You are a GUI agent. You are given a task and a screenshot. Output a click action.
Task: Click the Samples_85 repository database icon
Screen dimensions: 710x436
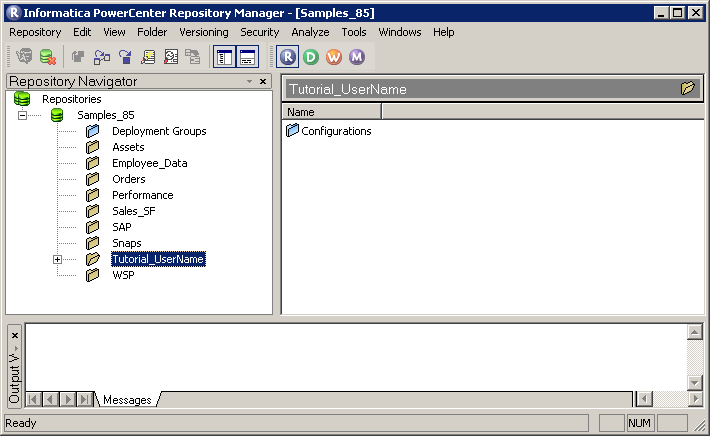click(57, 115)
